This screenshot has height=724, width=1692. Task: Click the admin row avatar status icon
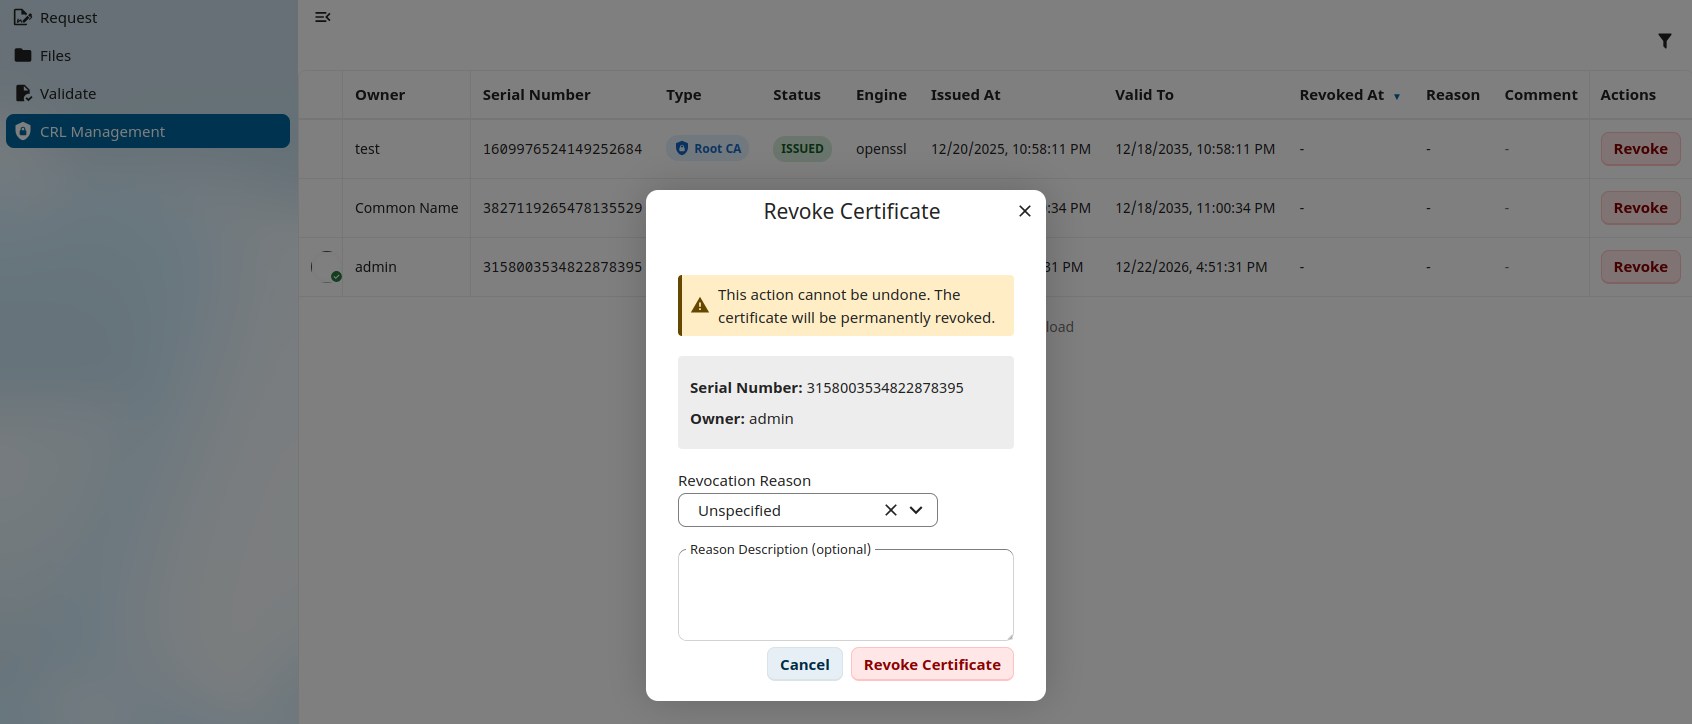click(327, 267)
